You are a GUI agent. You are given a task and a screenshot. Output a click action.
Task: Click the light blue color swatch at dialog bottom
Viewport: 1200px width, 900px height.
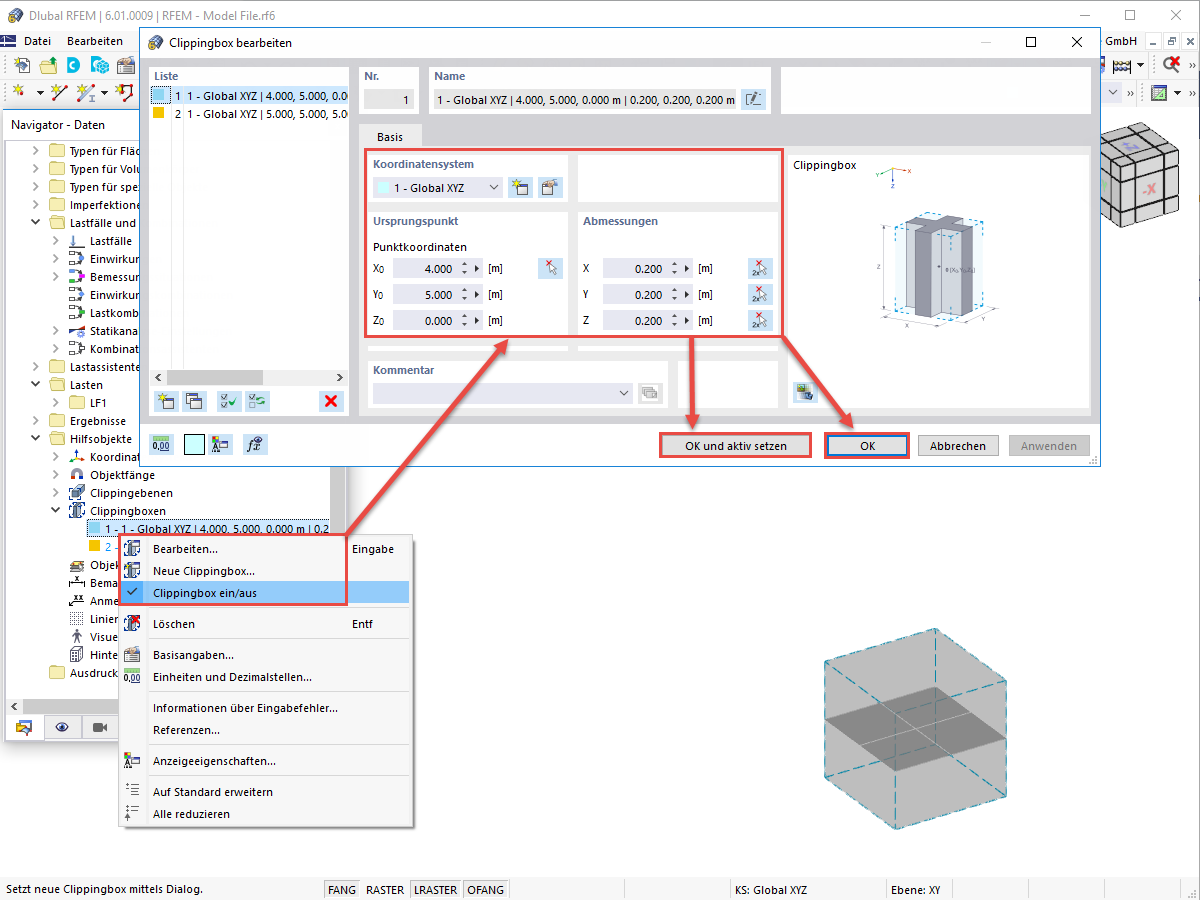click(194, 445)
